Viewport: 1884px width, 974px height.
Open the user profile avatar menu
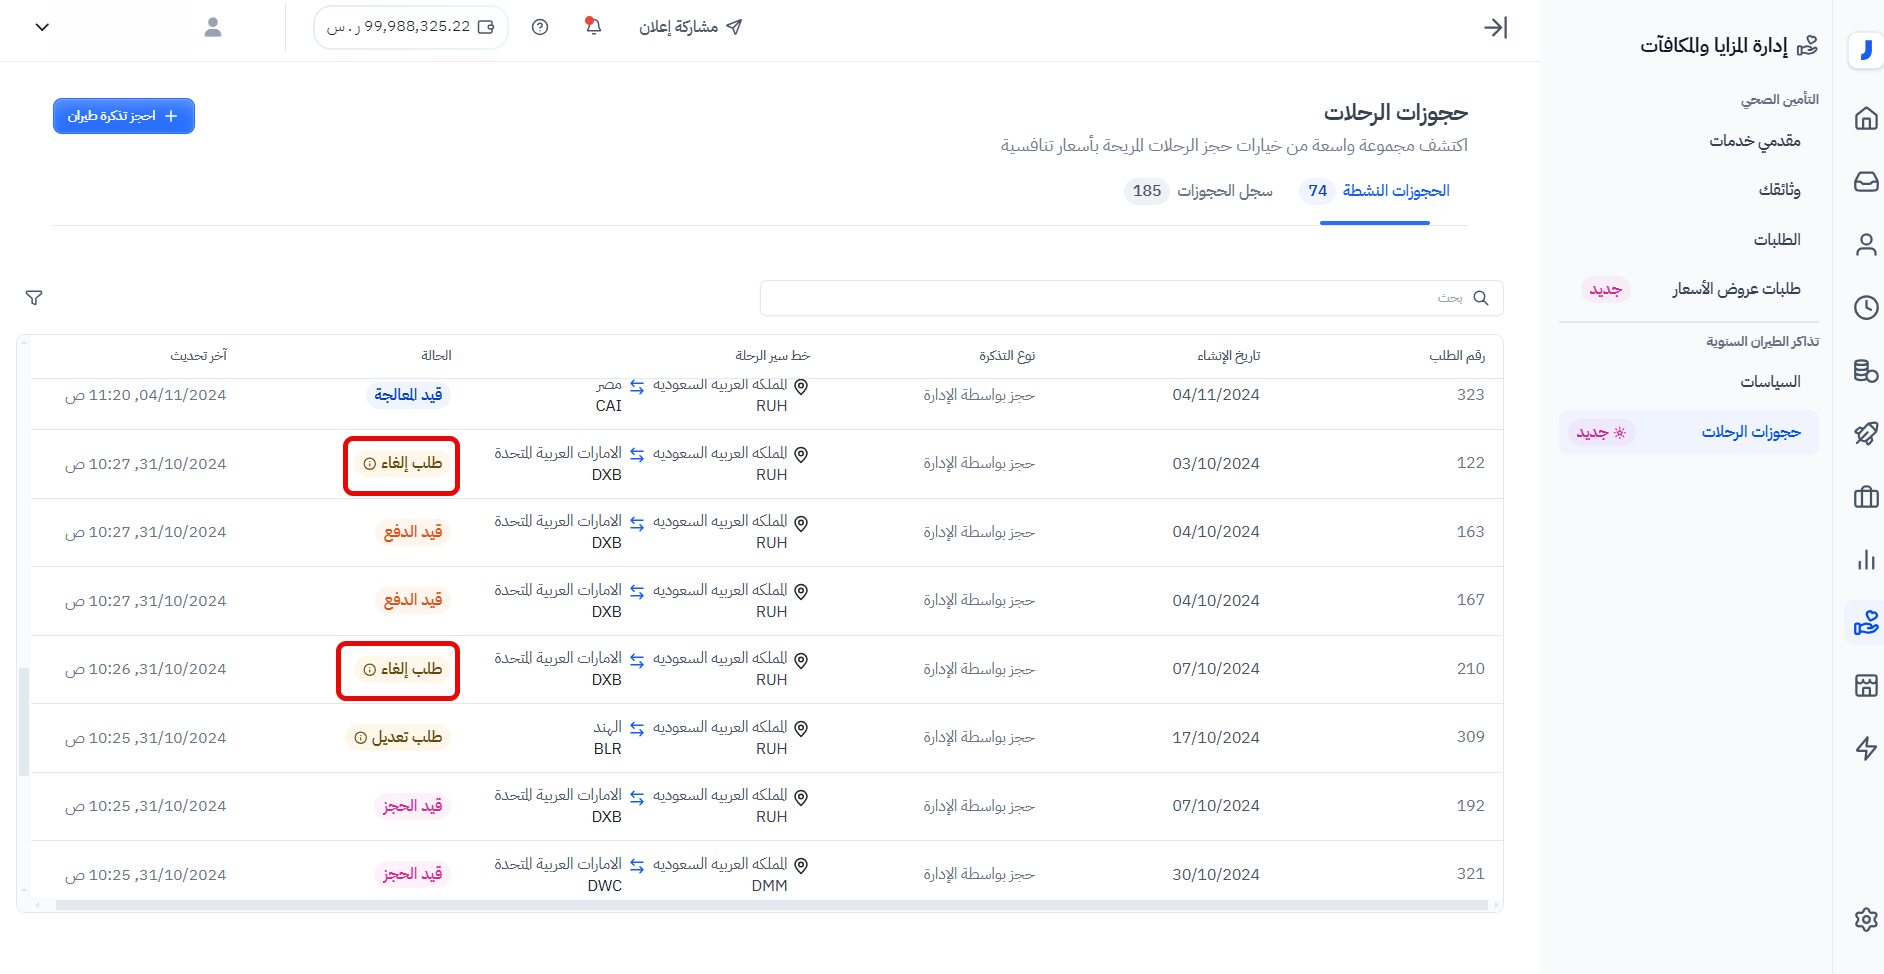tap(213, 27)
